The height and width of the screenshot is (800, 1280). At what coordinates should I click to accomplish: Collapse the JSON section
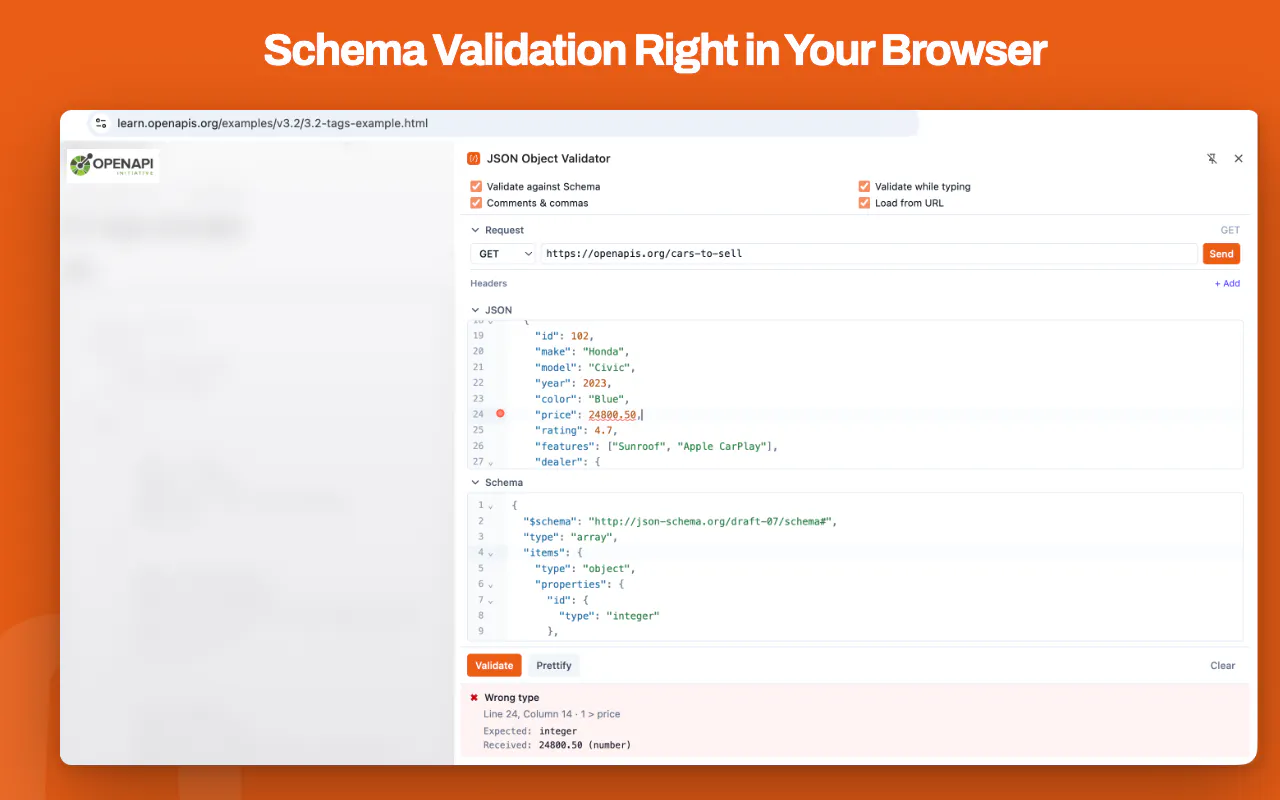(x=475, y=310)
